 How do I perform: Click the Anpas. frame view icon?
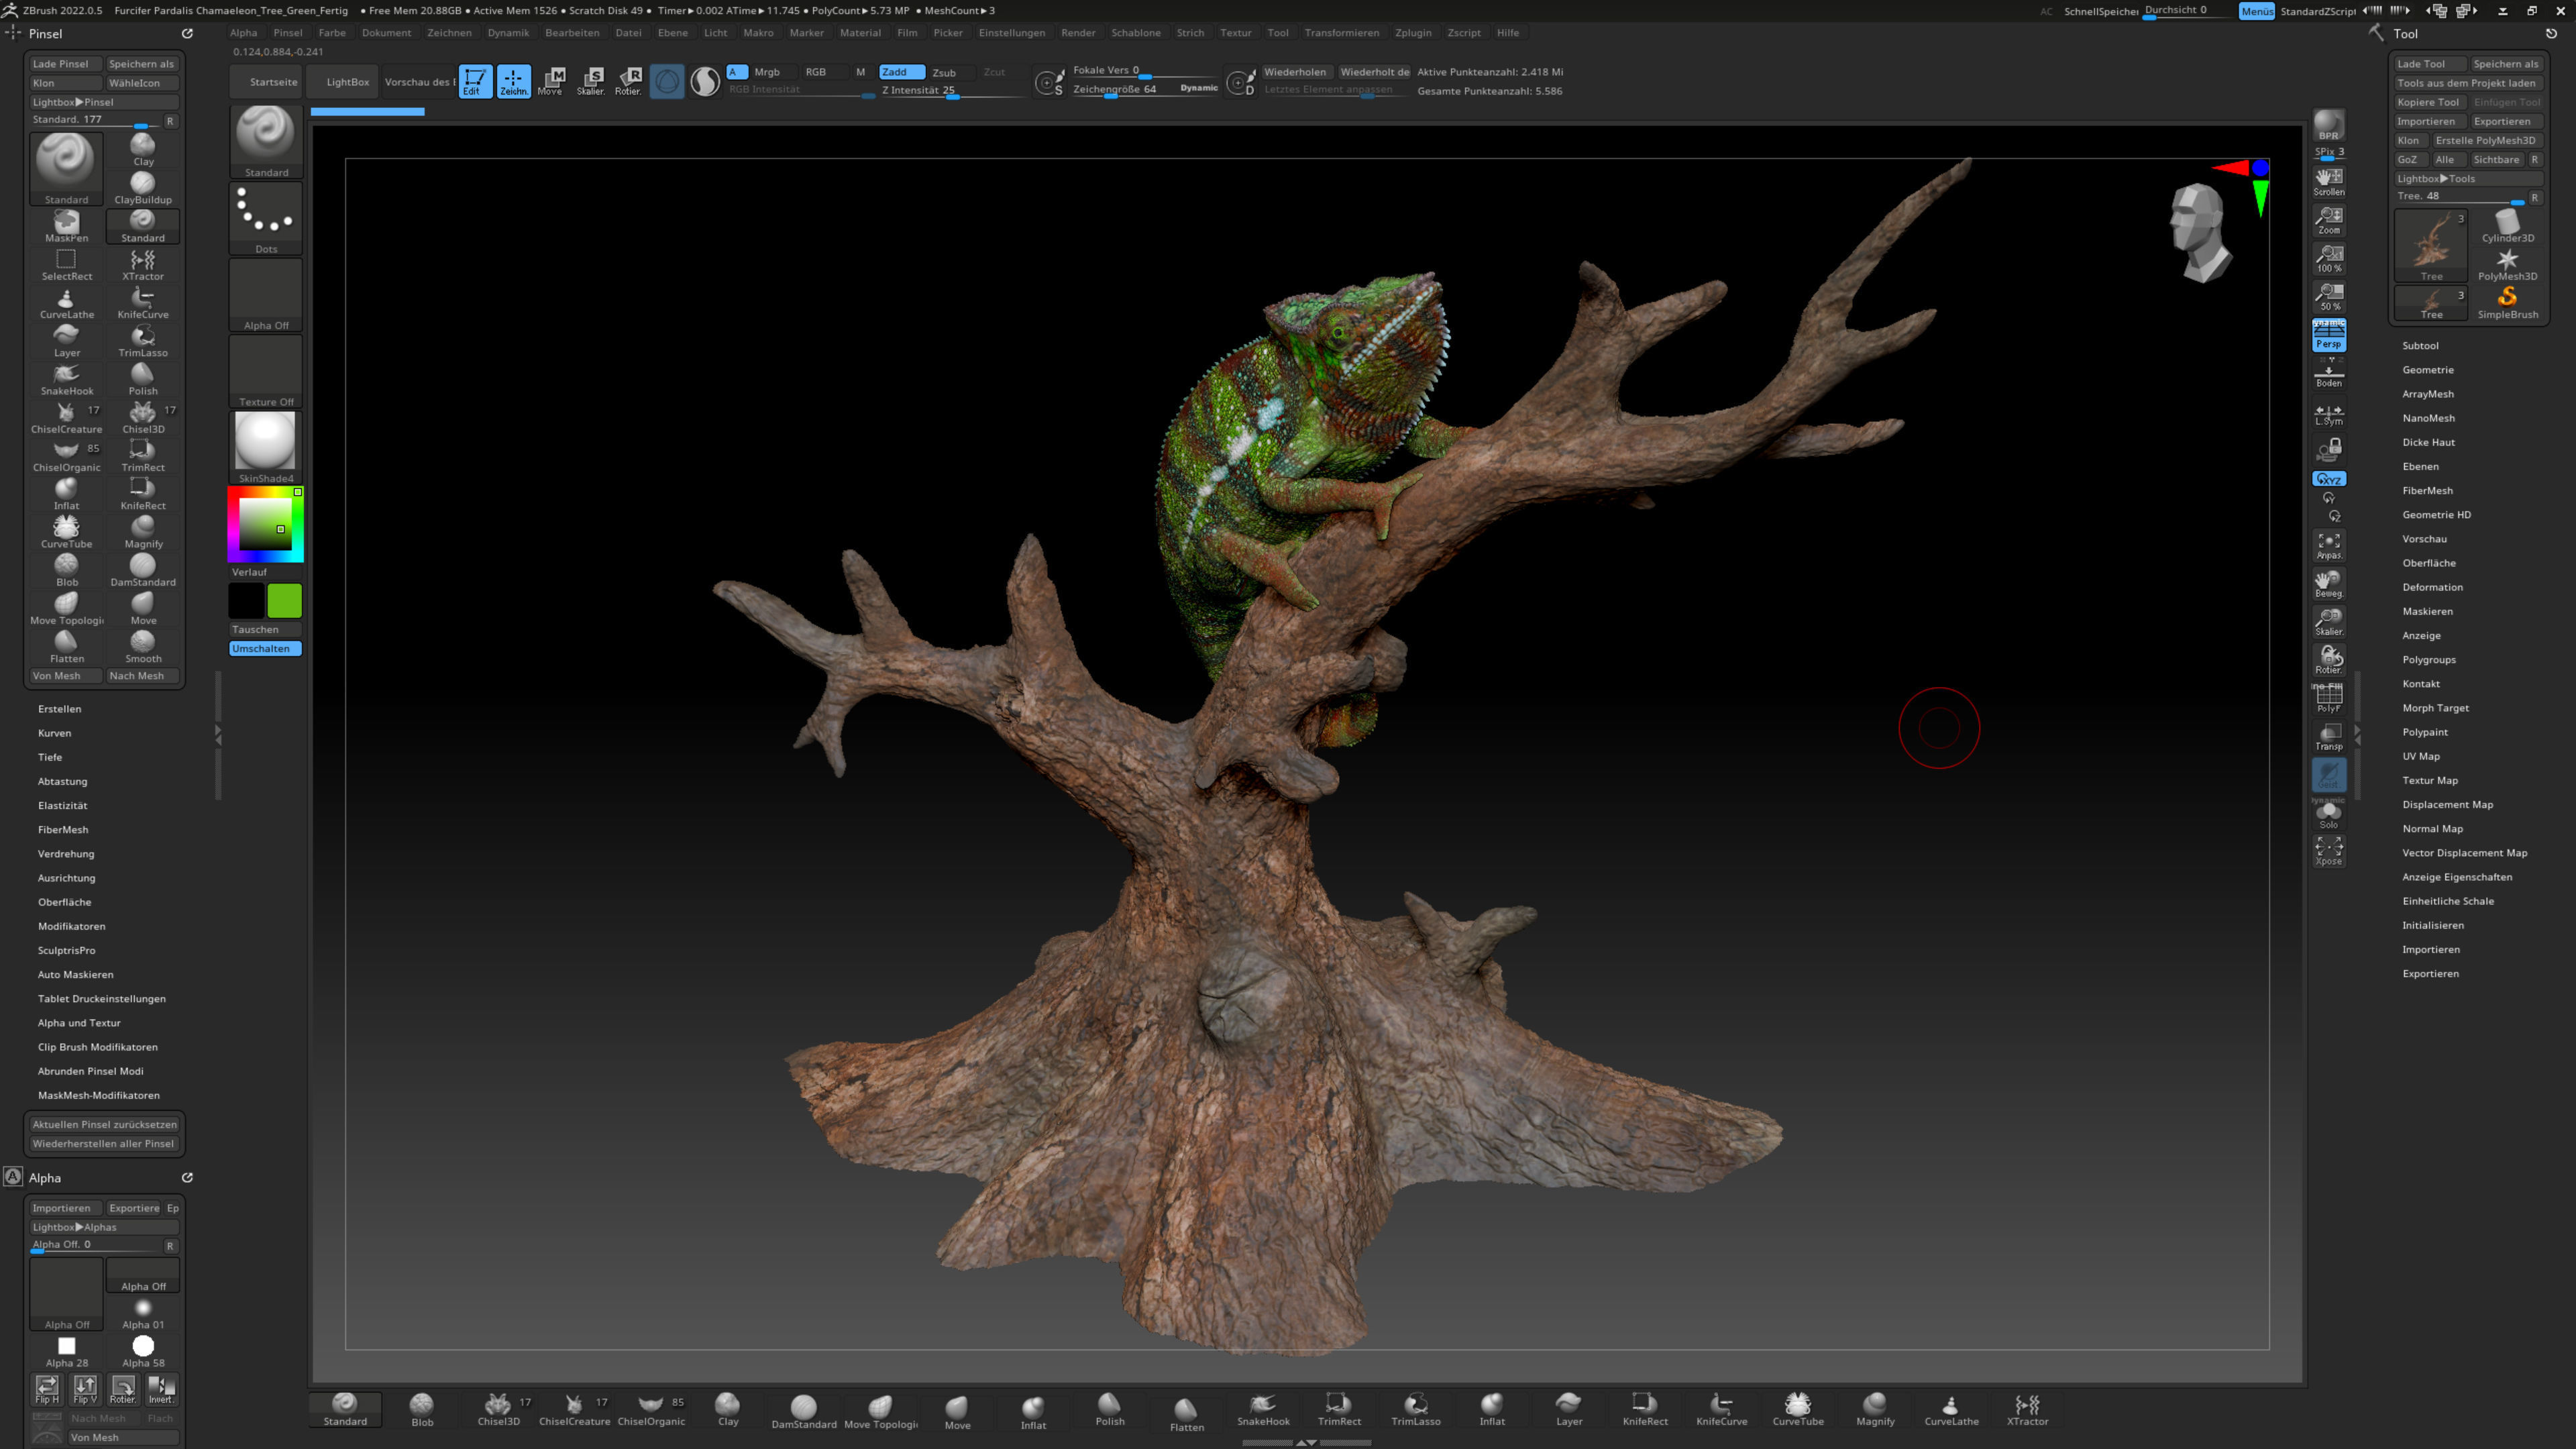click(x=2329, y=546)
